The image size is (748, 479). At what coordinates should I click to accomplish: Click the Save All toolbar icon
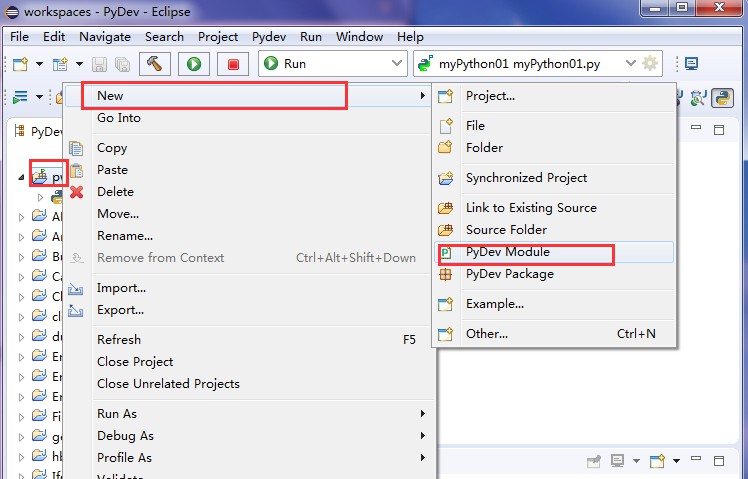coord(123,64)
